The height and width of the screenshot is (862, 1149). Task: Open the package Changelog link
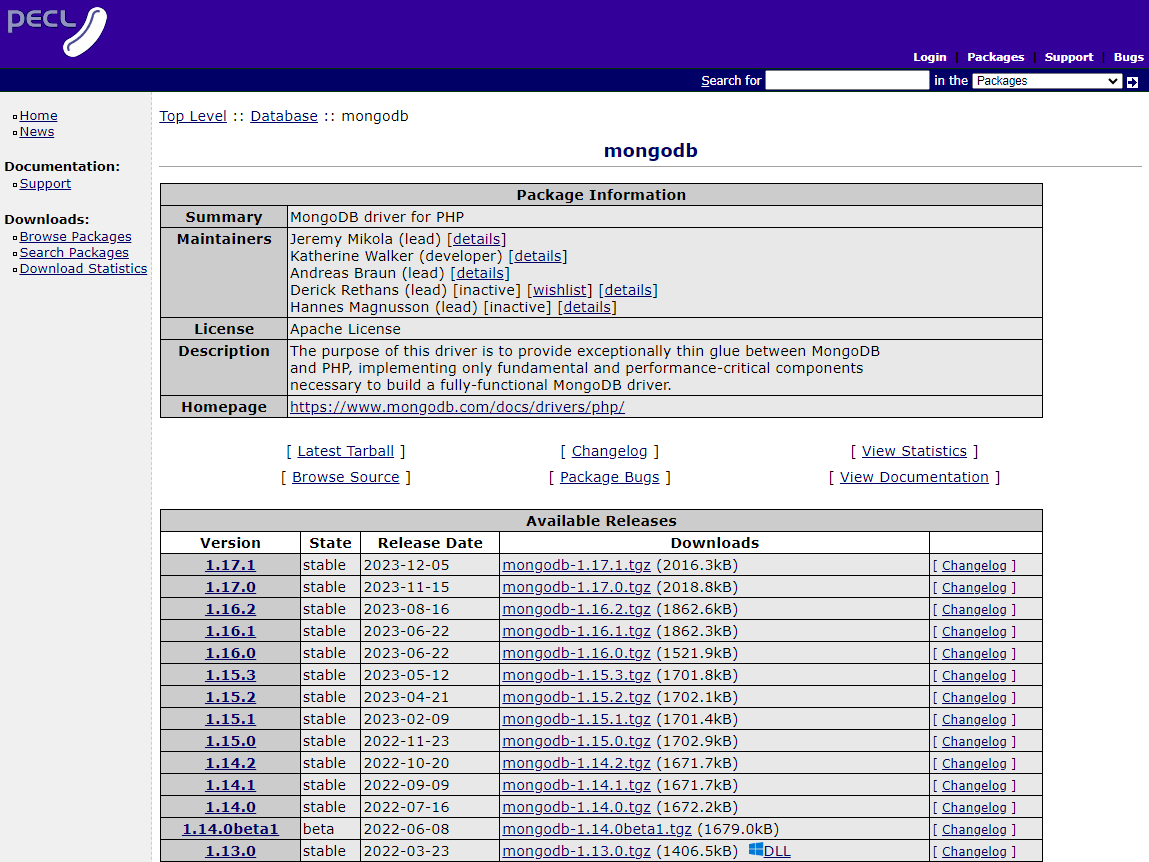pos(610,452)
